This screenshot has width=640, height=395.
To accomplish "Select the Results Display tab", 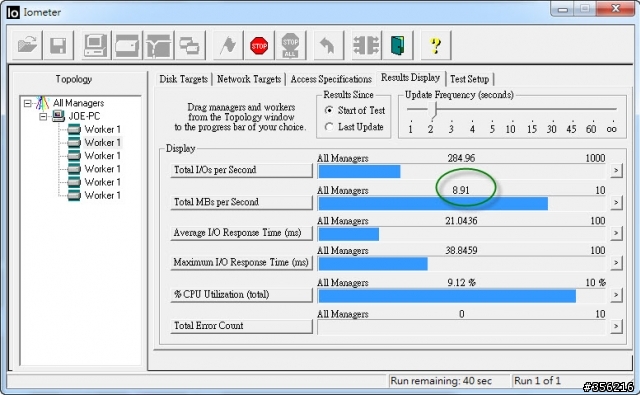I will point(410,78).
